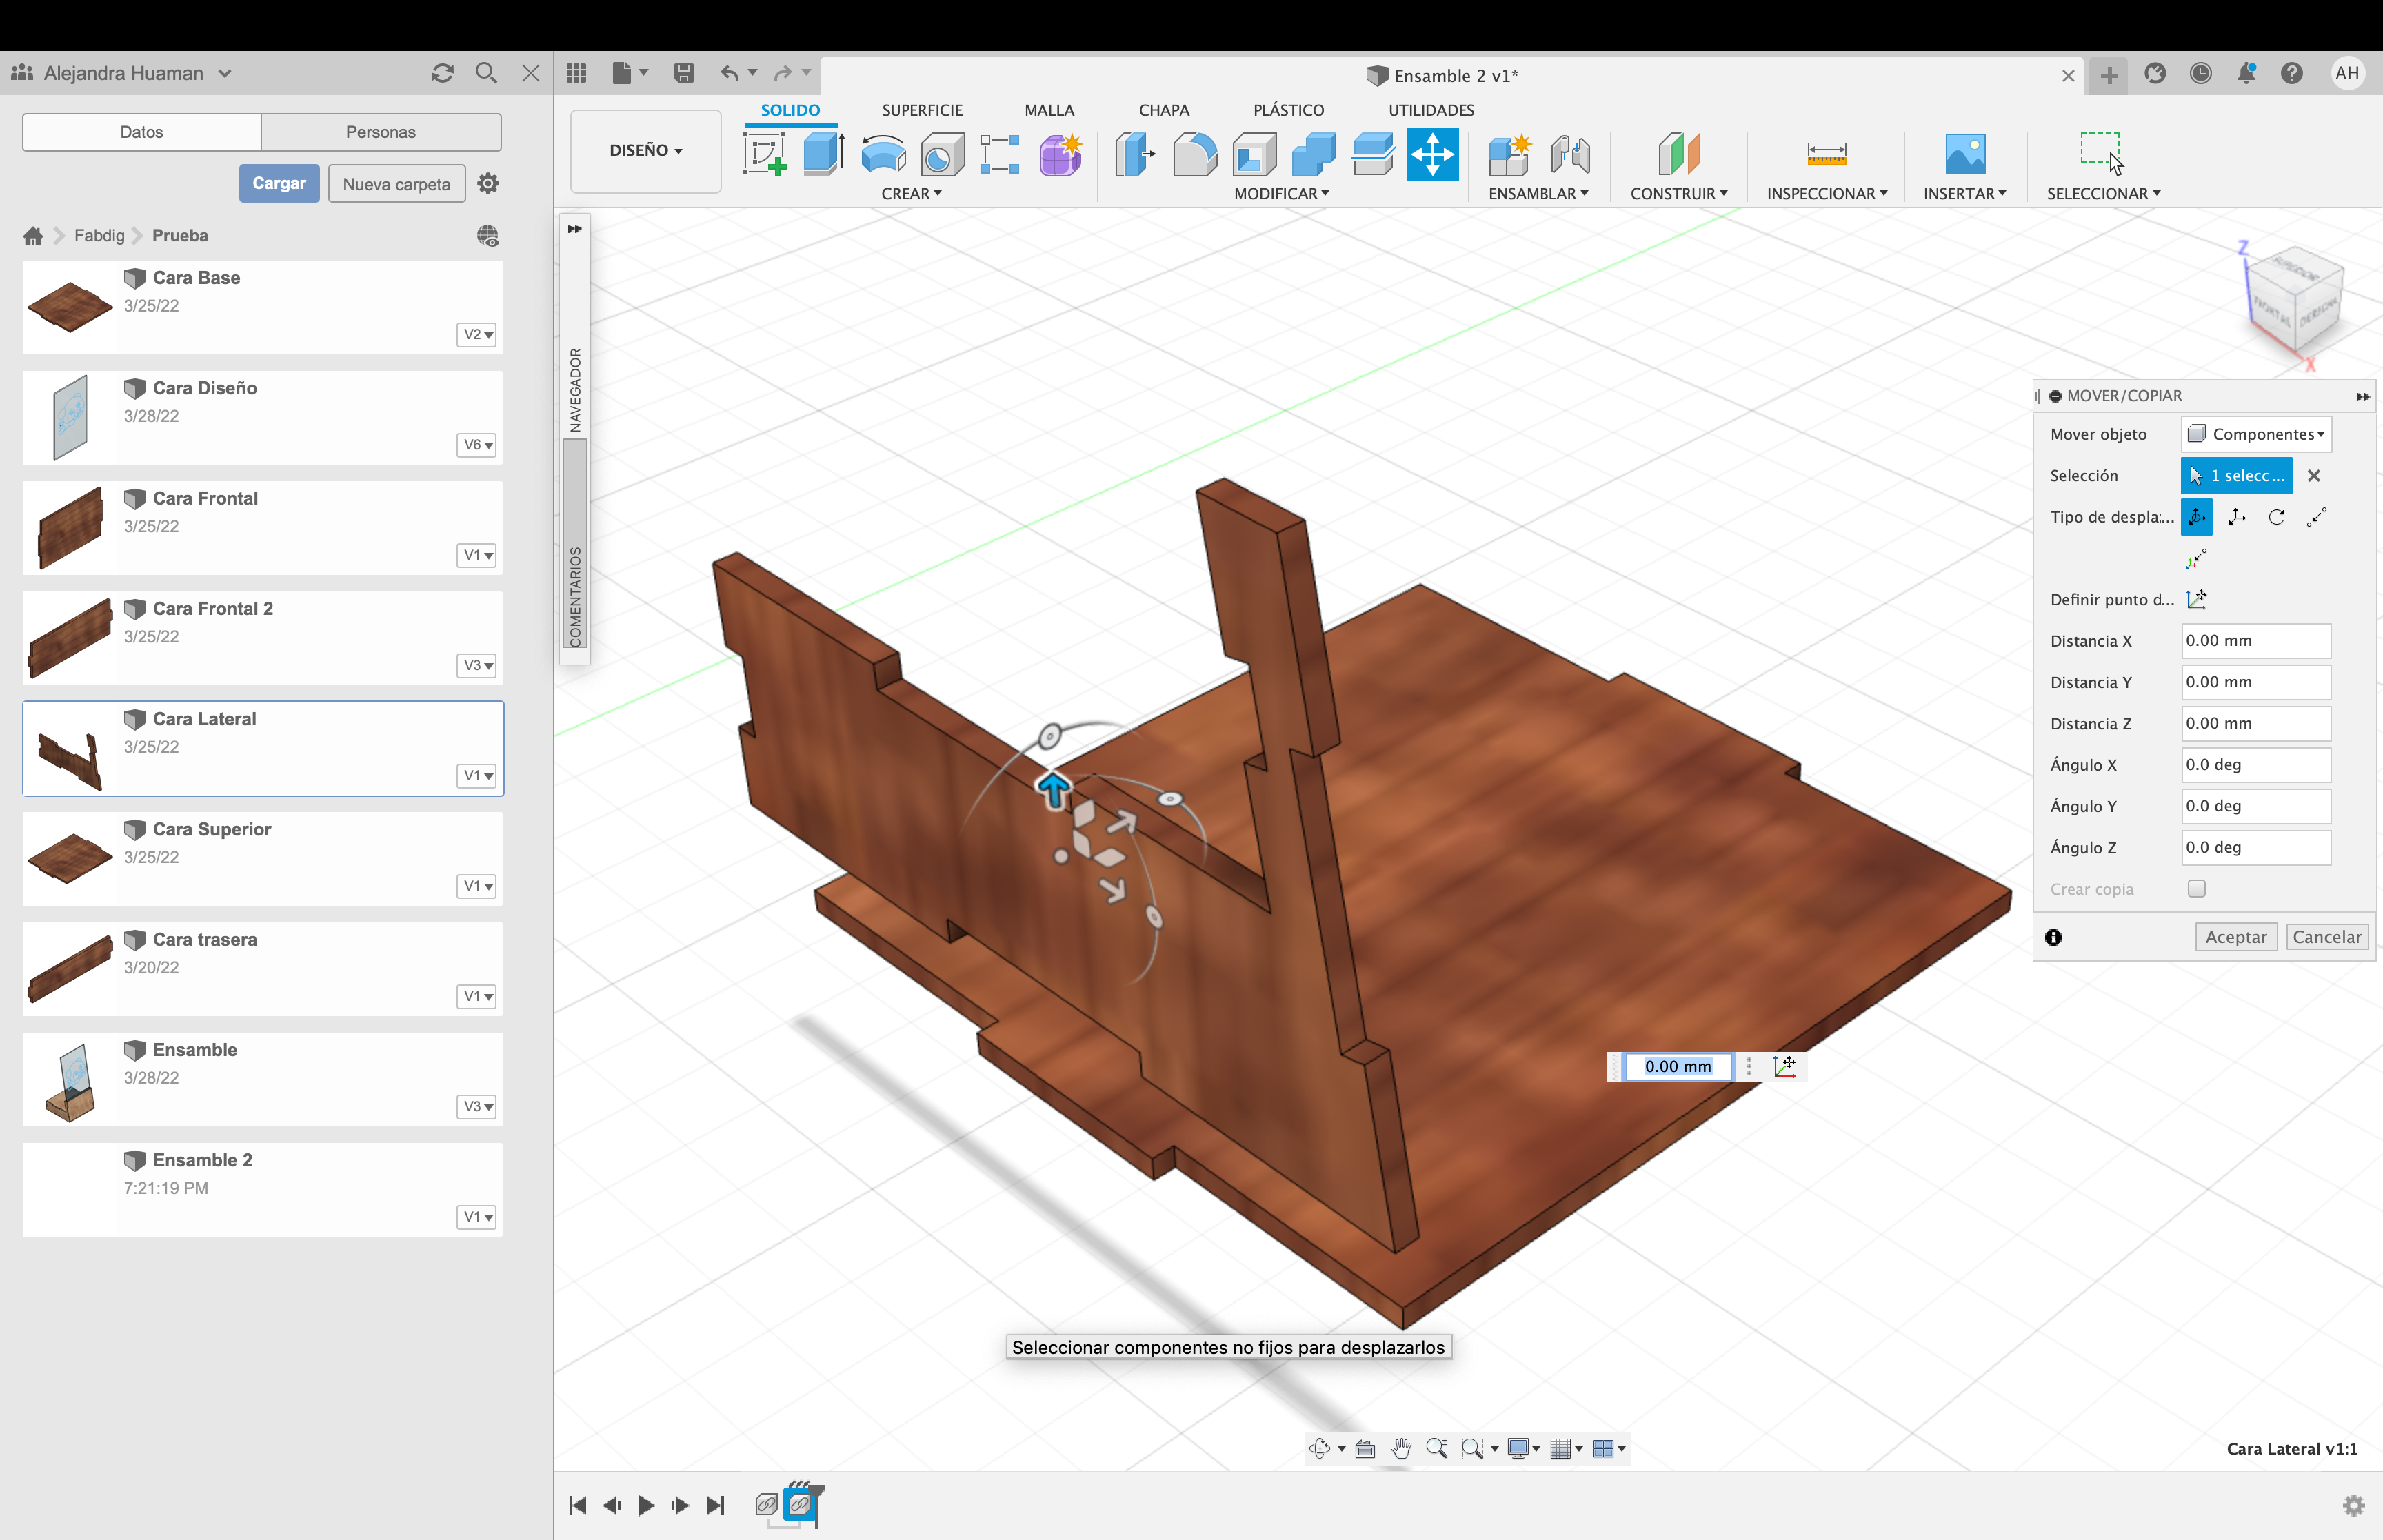Click the Insert image icon
Image resolution: width=2383 pixels, height=1540 pixels.
tap(1965, 155)
